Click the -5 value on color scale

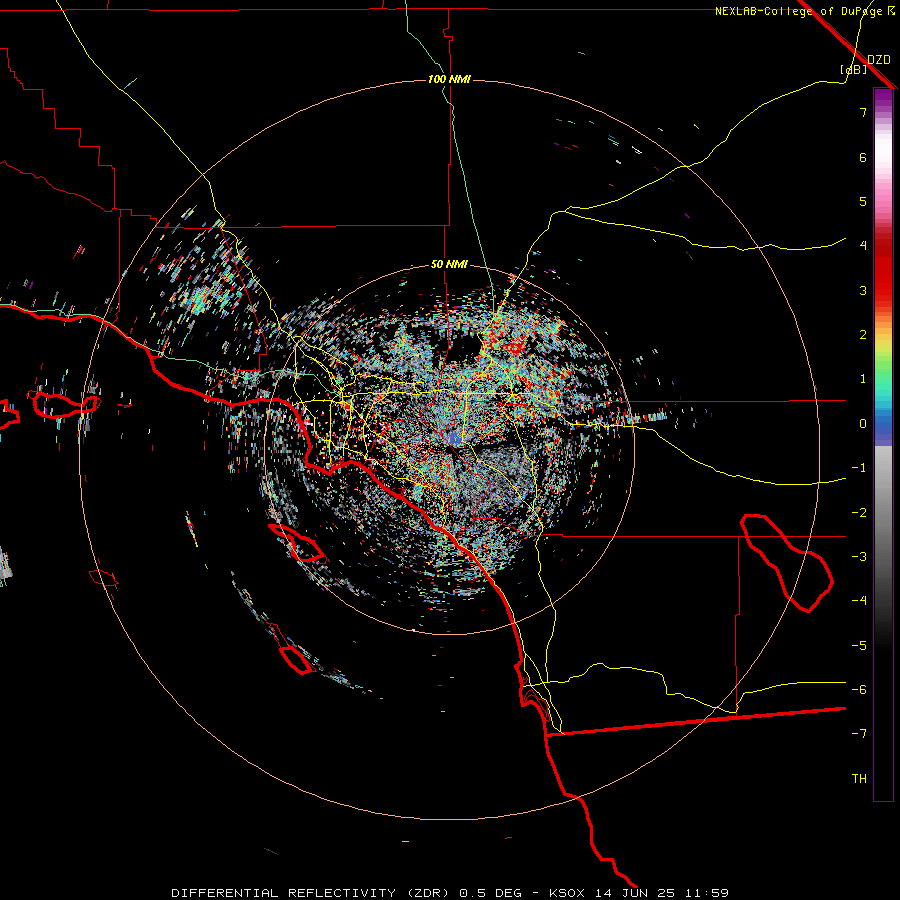click(859, 646)
